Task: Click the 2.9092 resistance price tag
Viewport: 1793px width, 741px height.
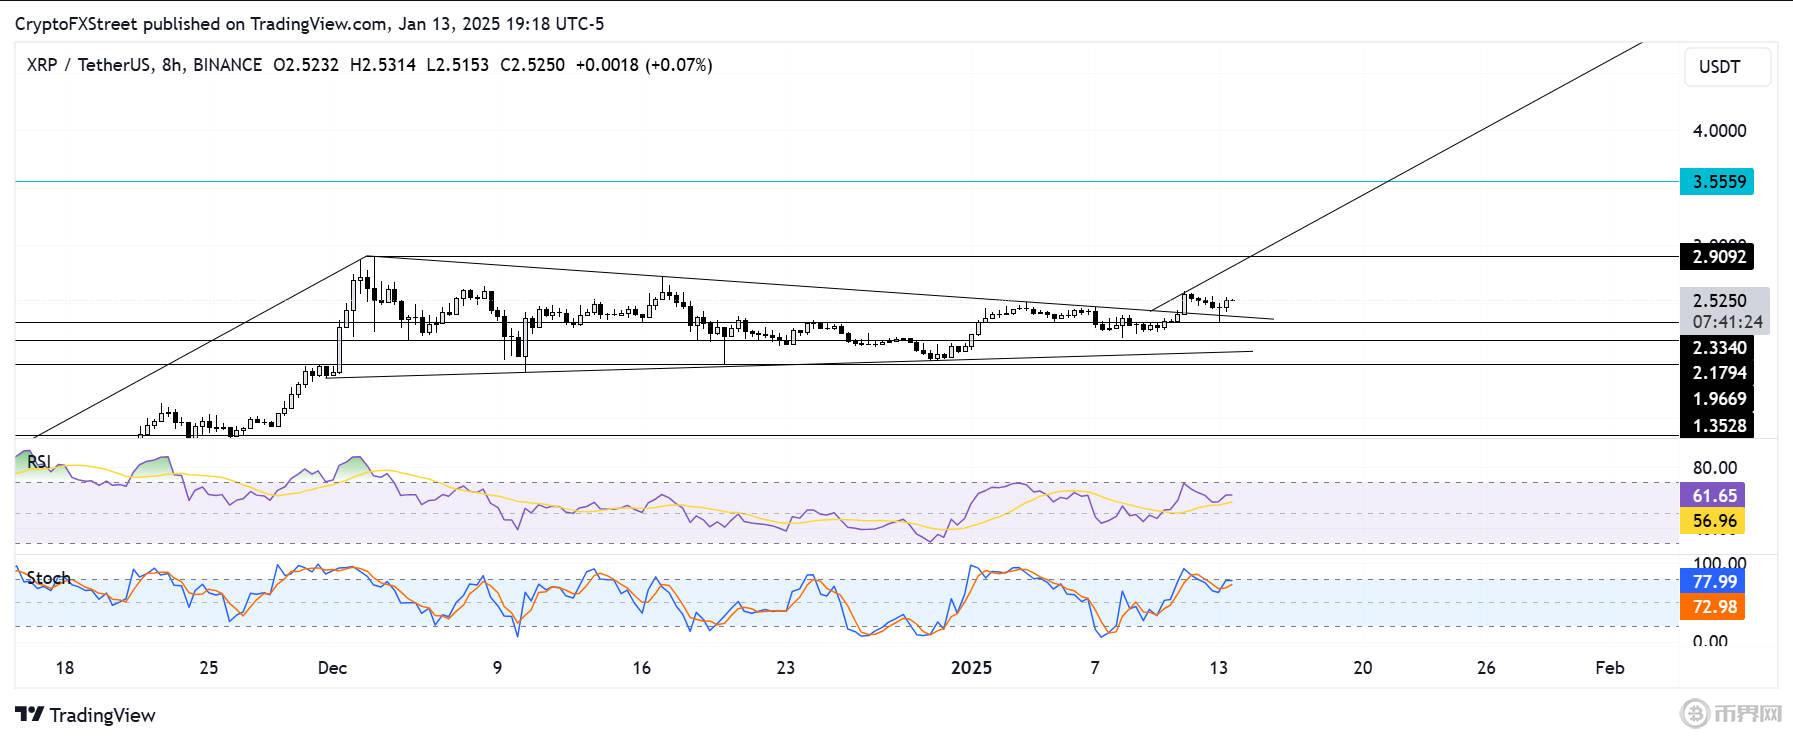Action: [x=1718, y=257]
